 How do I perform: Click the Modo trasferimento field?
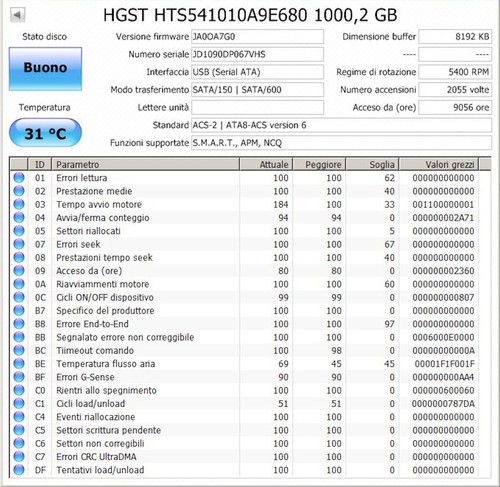click(x=257, y=90)
